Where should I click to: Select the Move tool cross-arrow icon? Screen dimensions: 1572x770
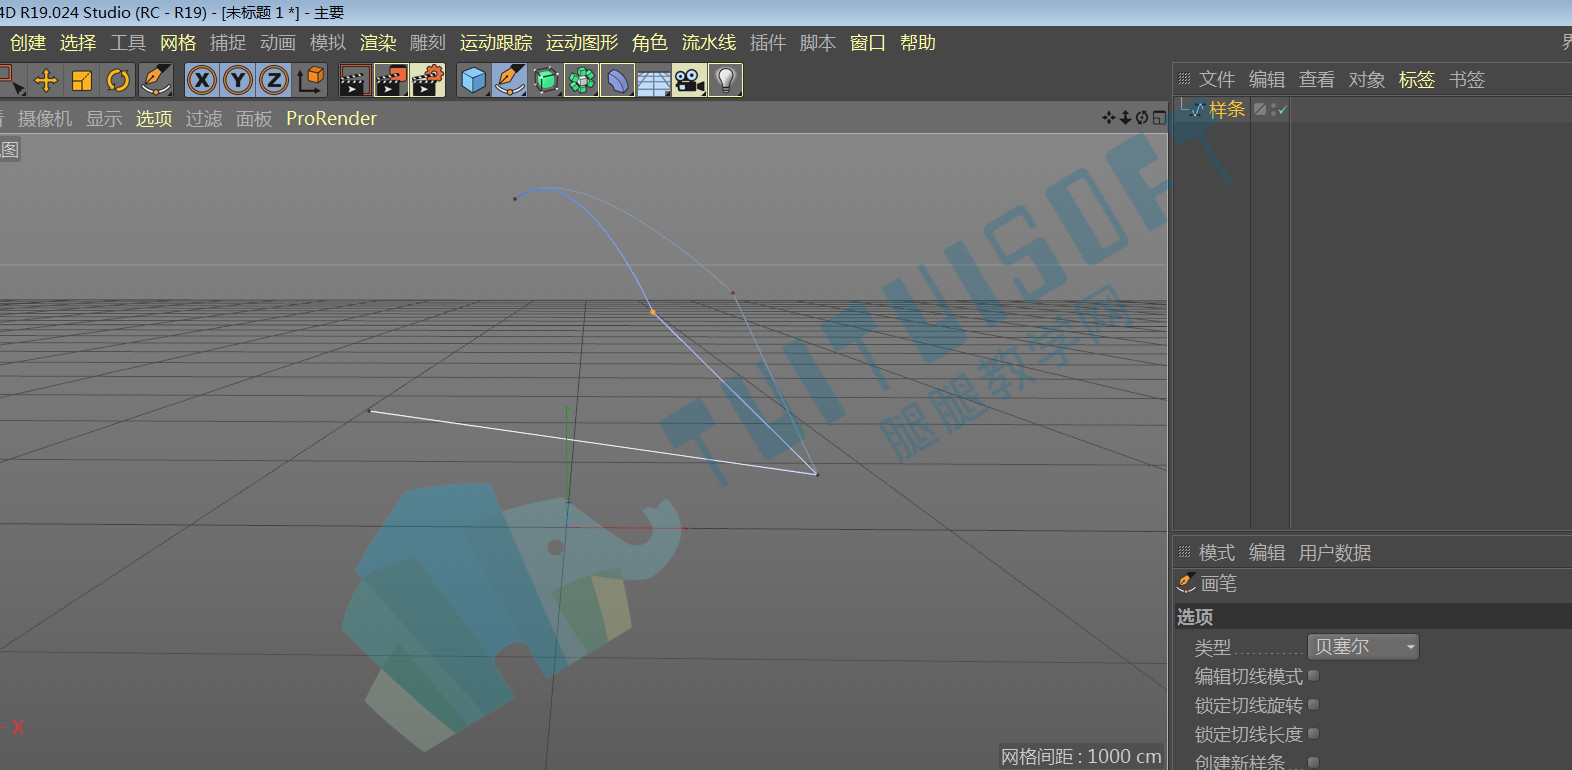point(46,80)
